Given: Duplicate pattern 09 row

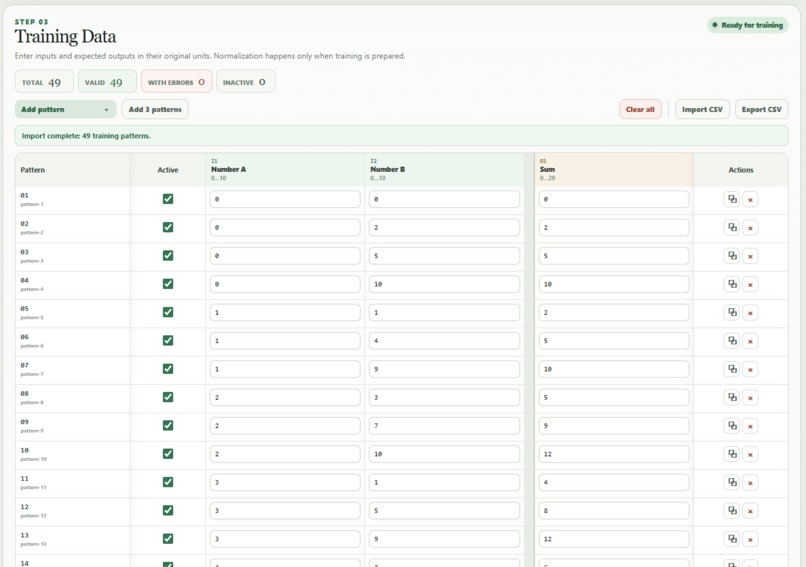Looking at the screenshot, I should (x=731, y=426).
